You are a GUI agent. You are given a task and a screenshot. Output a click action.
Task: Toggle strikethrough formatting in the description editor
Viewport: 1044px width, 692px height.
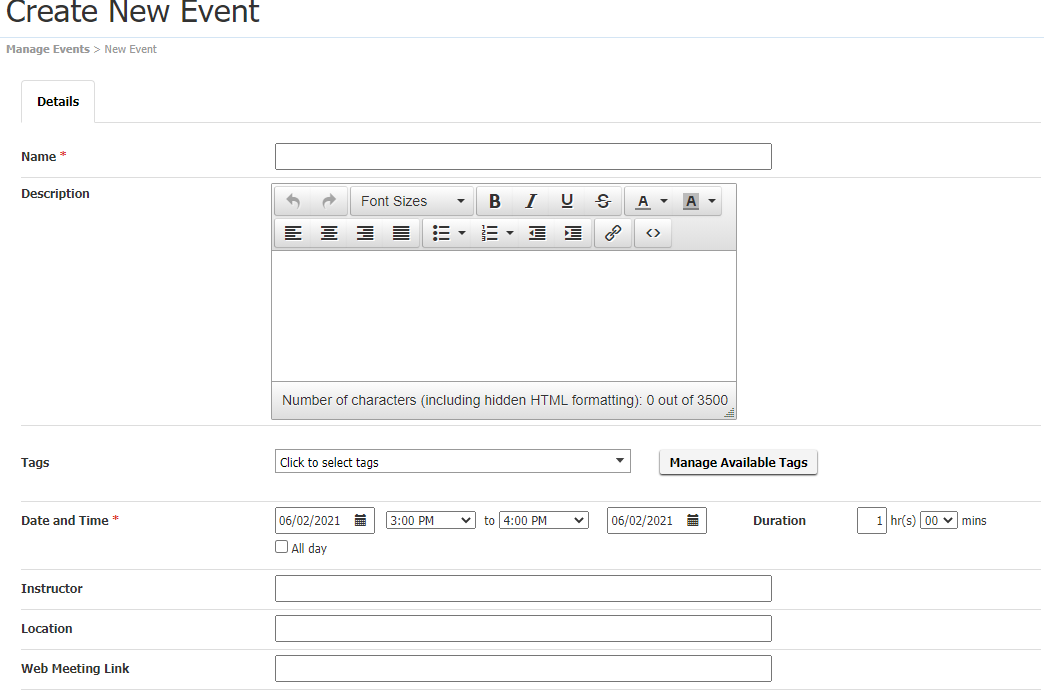(x=602, y=200)
